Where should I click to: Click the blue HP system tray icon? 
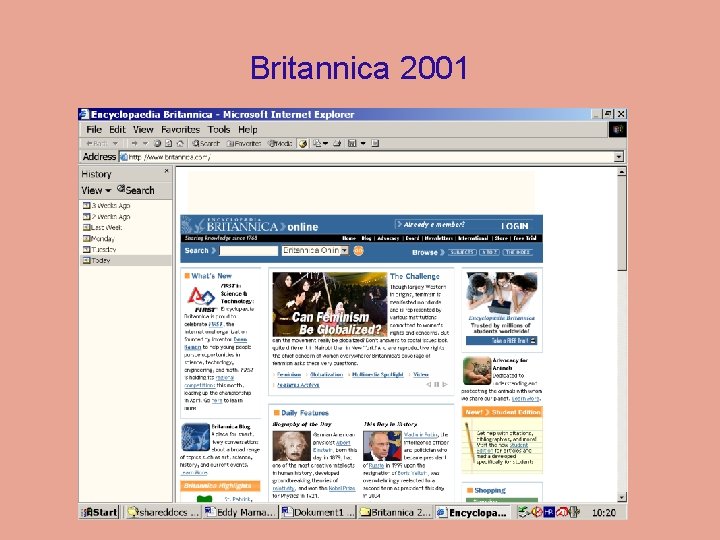click(x=549, y=512)
